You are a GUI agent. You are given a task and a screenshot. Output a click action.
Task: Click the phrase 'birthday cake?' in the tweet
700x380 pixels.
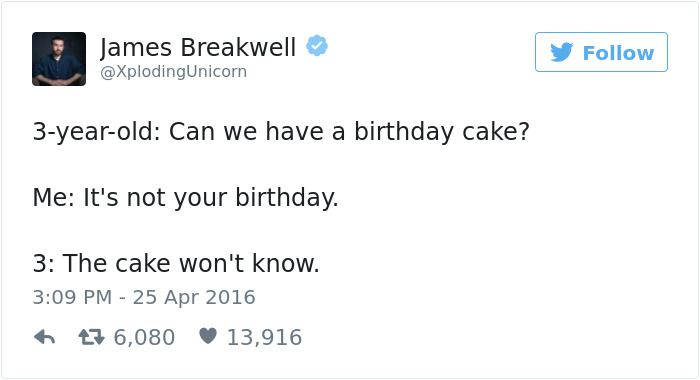(442, 133)
